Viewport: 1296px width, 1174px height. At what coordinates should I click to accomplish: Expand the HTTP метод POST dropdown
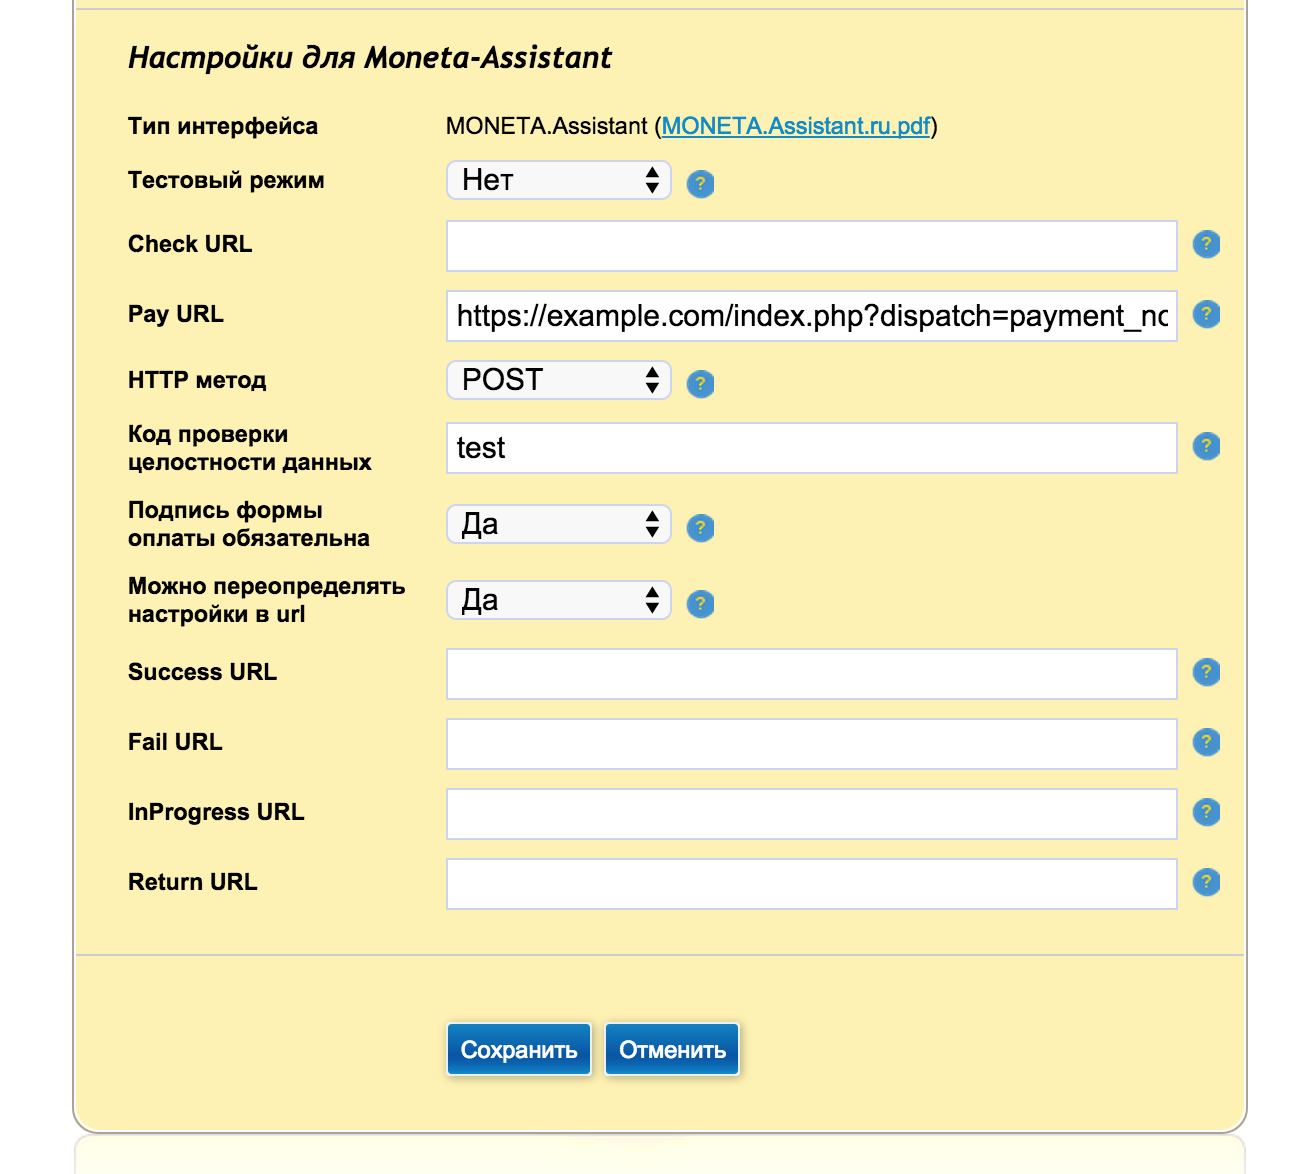(x=558, y=380)
